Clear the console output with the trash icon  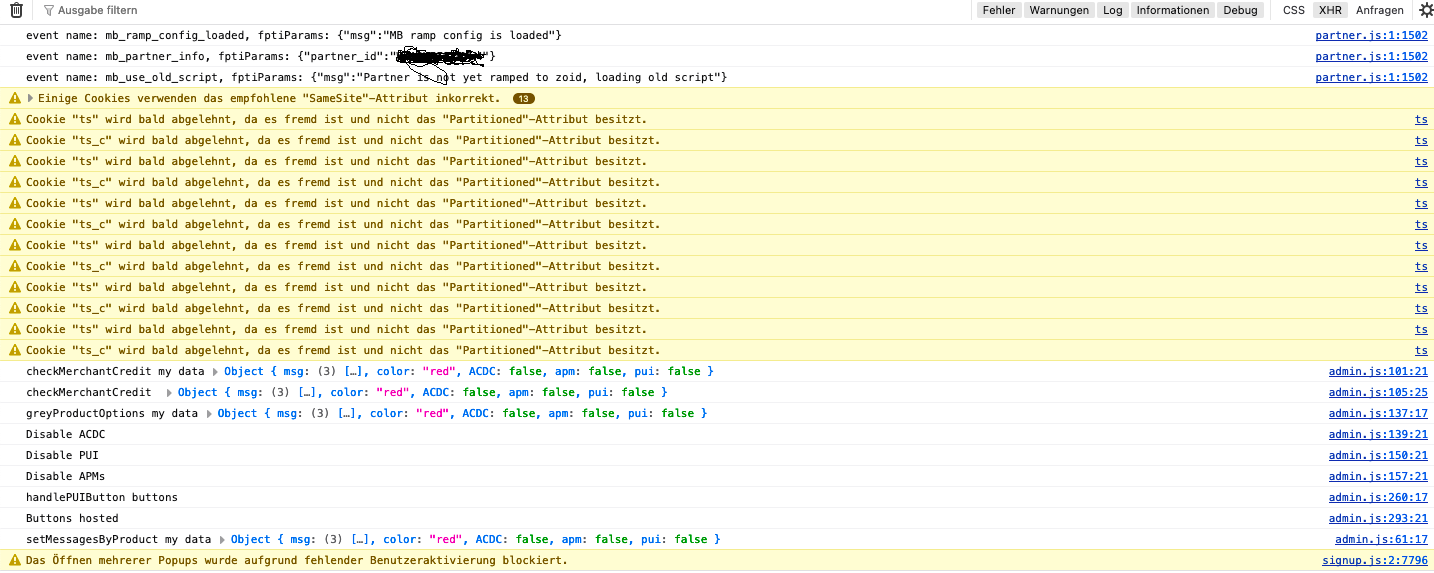[x=16, y=11]
